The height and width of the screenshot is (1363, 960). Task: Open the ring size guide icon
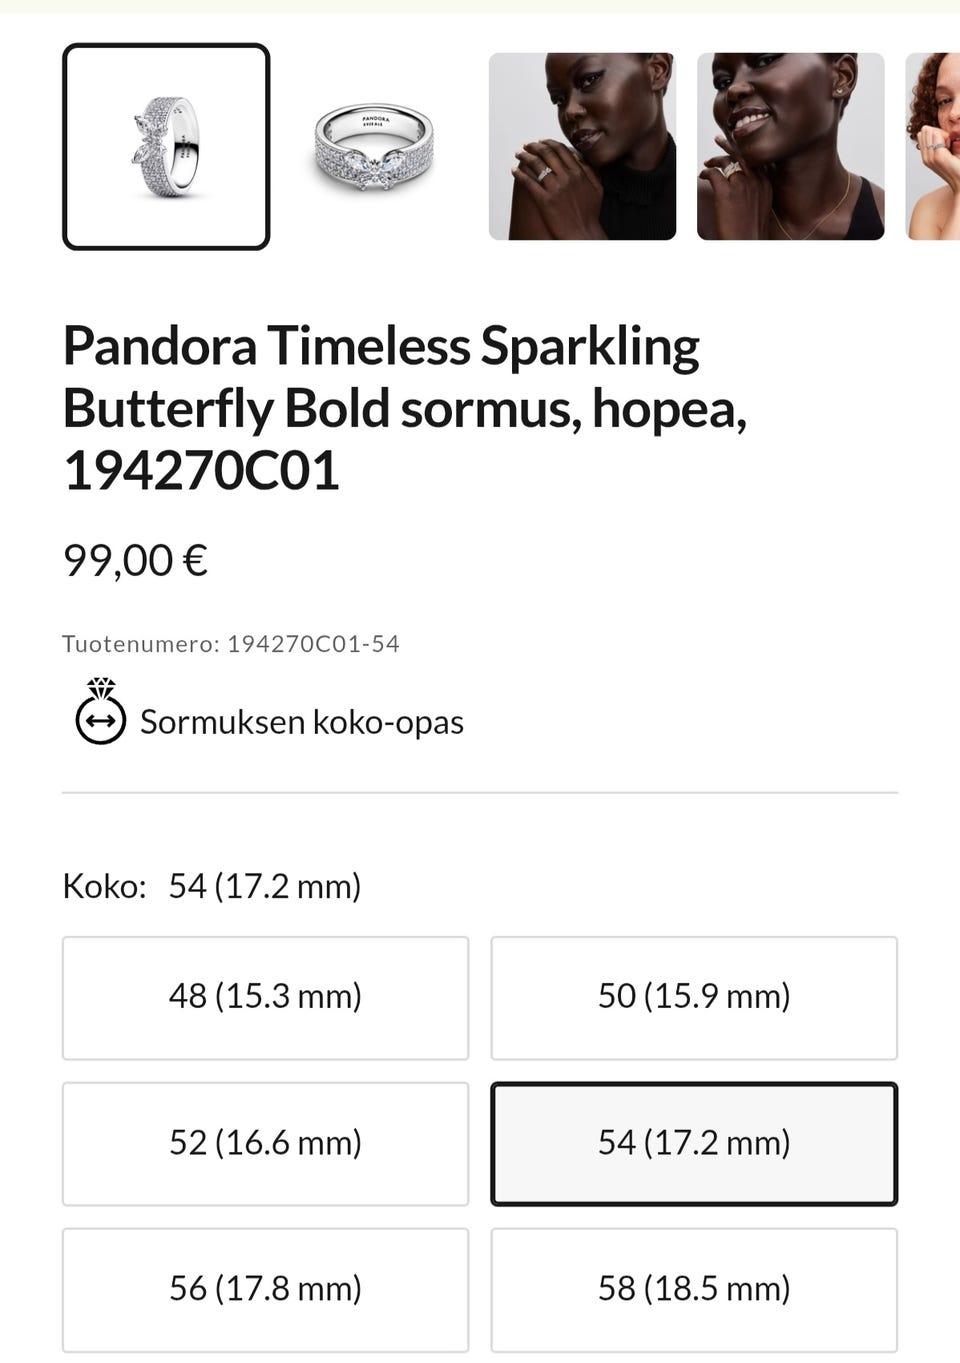point(100,713)
